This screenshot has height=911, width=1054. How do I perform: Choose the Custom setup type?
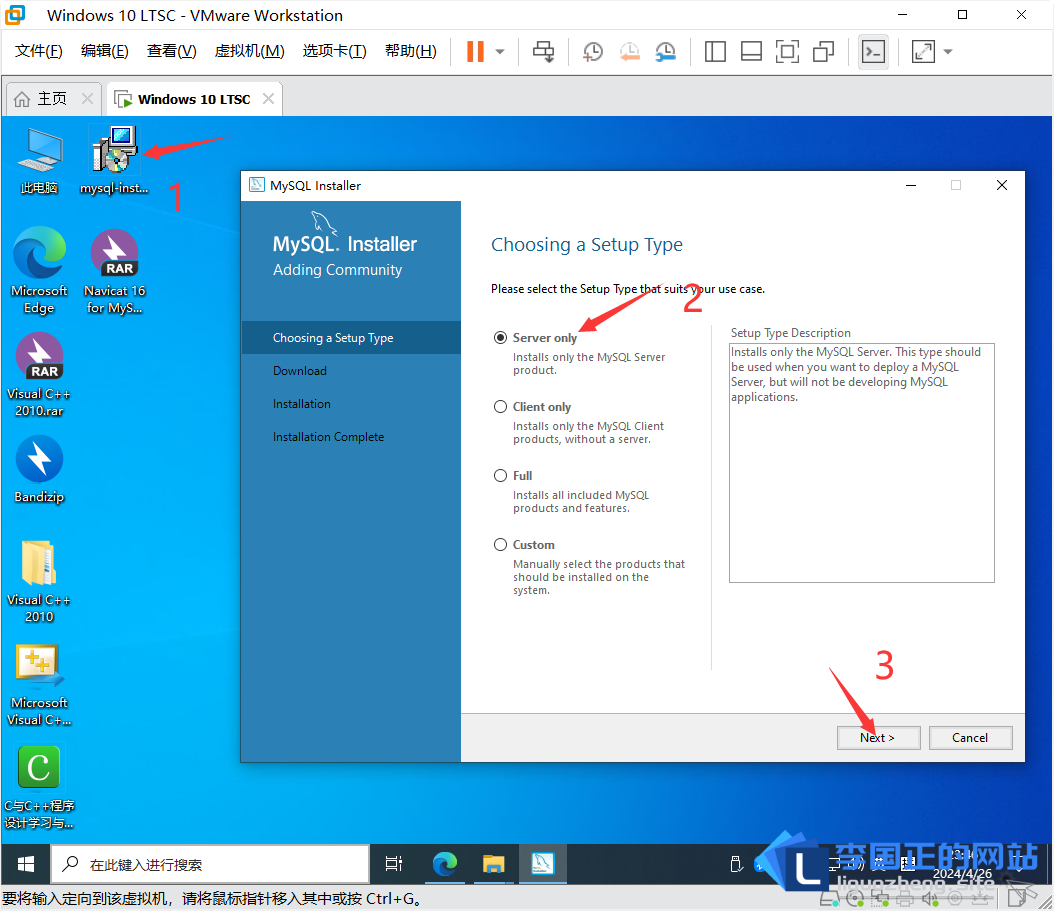click(x=500, y=545)
